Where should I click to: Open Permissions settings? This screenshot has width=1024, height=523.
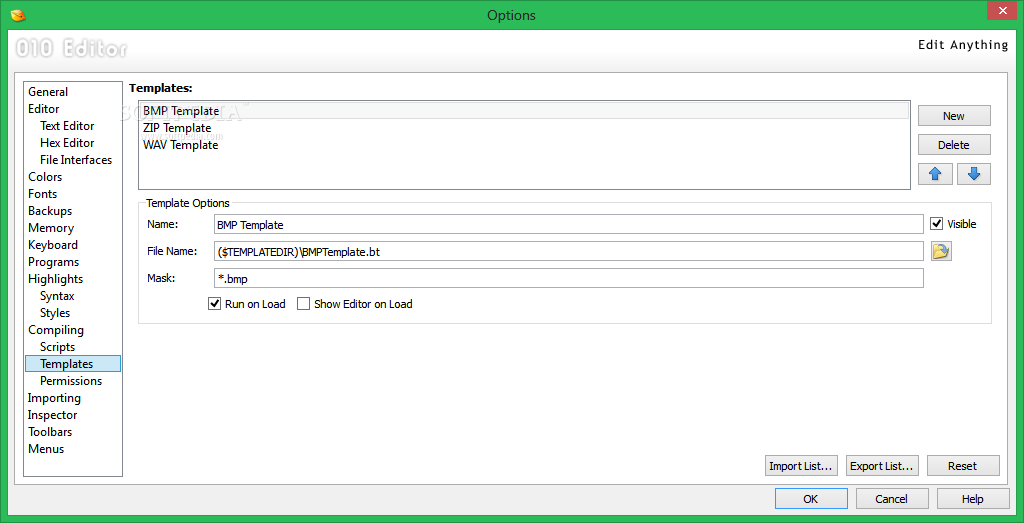pos(71,381)
